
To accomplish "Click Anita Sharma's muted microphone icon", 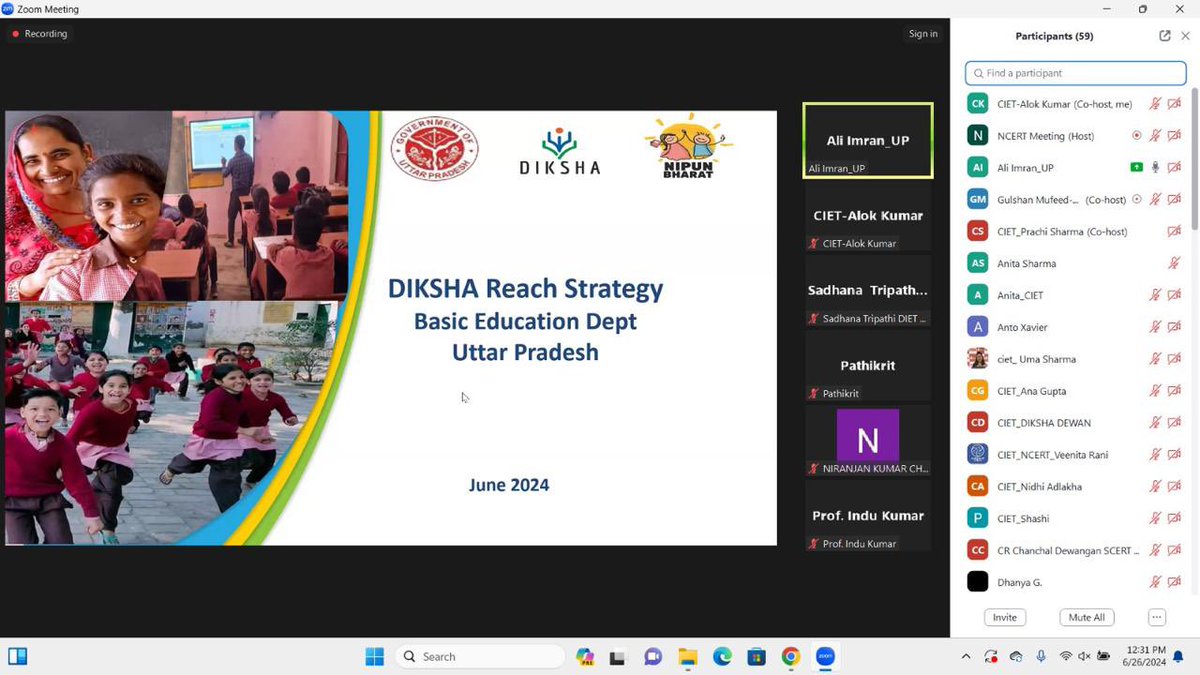I will coord(1174,264).
